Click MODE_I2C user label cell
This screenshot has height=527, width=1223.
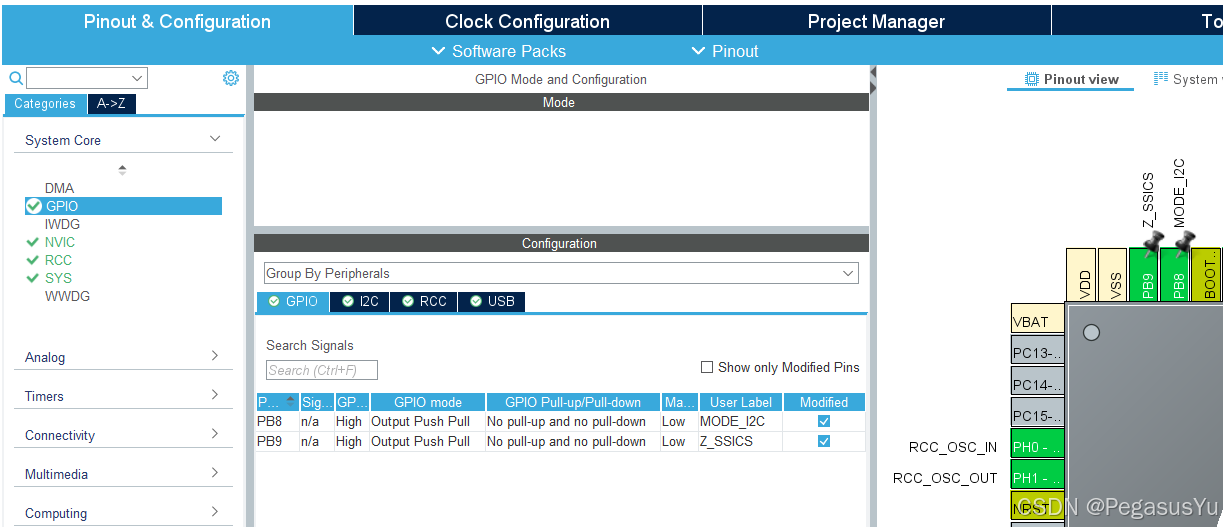coord(740,421)
